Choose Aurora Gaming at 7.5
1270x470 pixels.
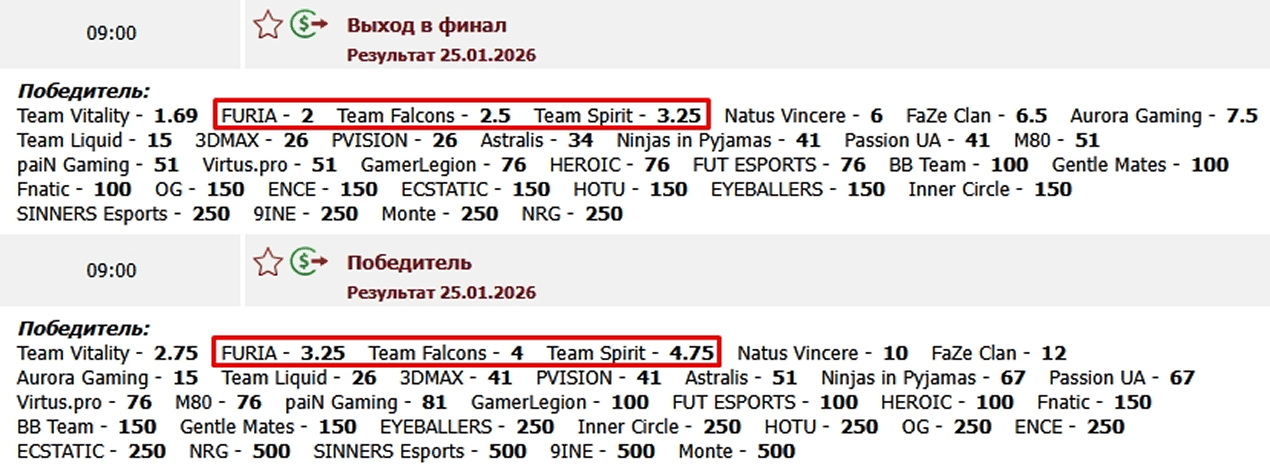click(x=1241, y=115)
